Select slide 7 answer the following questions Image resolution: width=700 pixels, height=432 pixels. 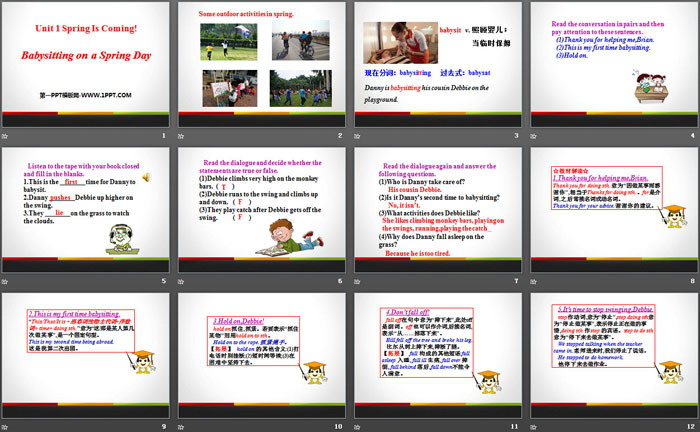[438, 210]
